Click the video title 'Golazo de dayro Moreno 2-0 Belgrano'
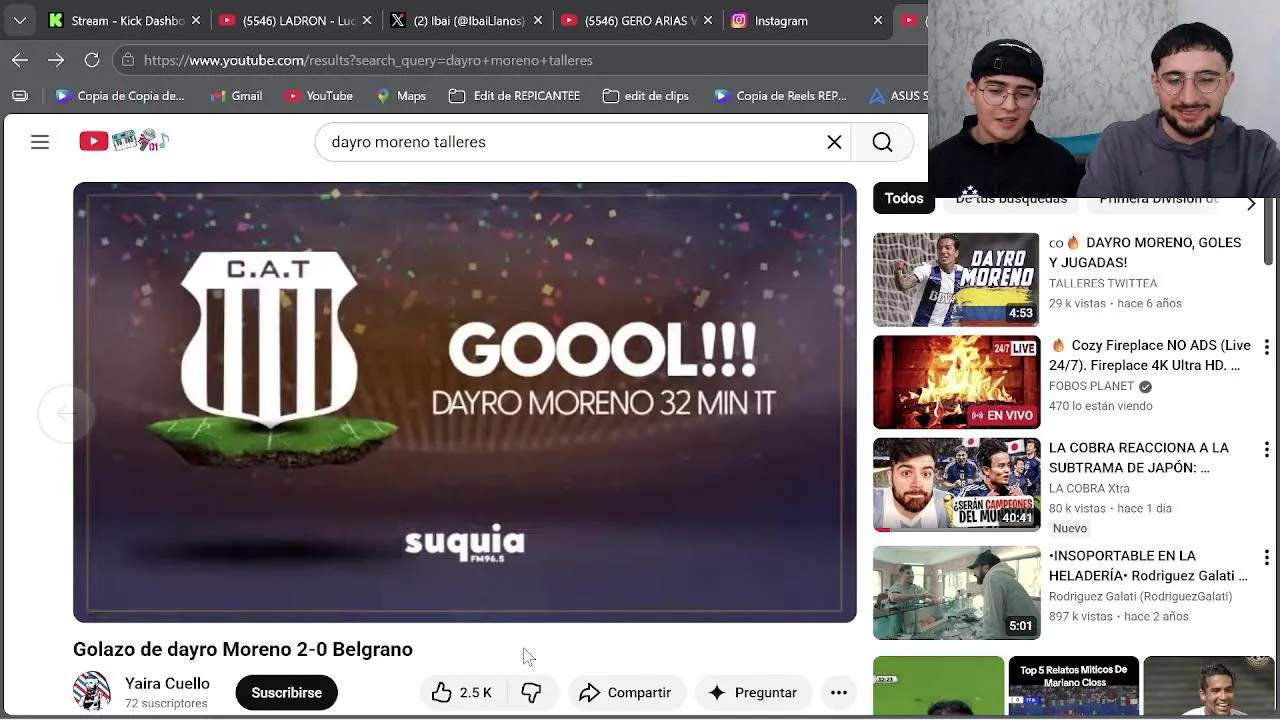This screenshot has width=1280, height=720. [x=243, y=650]
